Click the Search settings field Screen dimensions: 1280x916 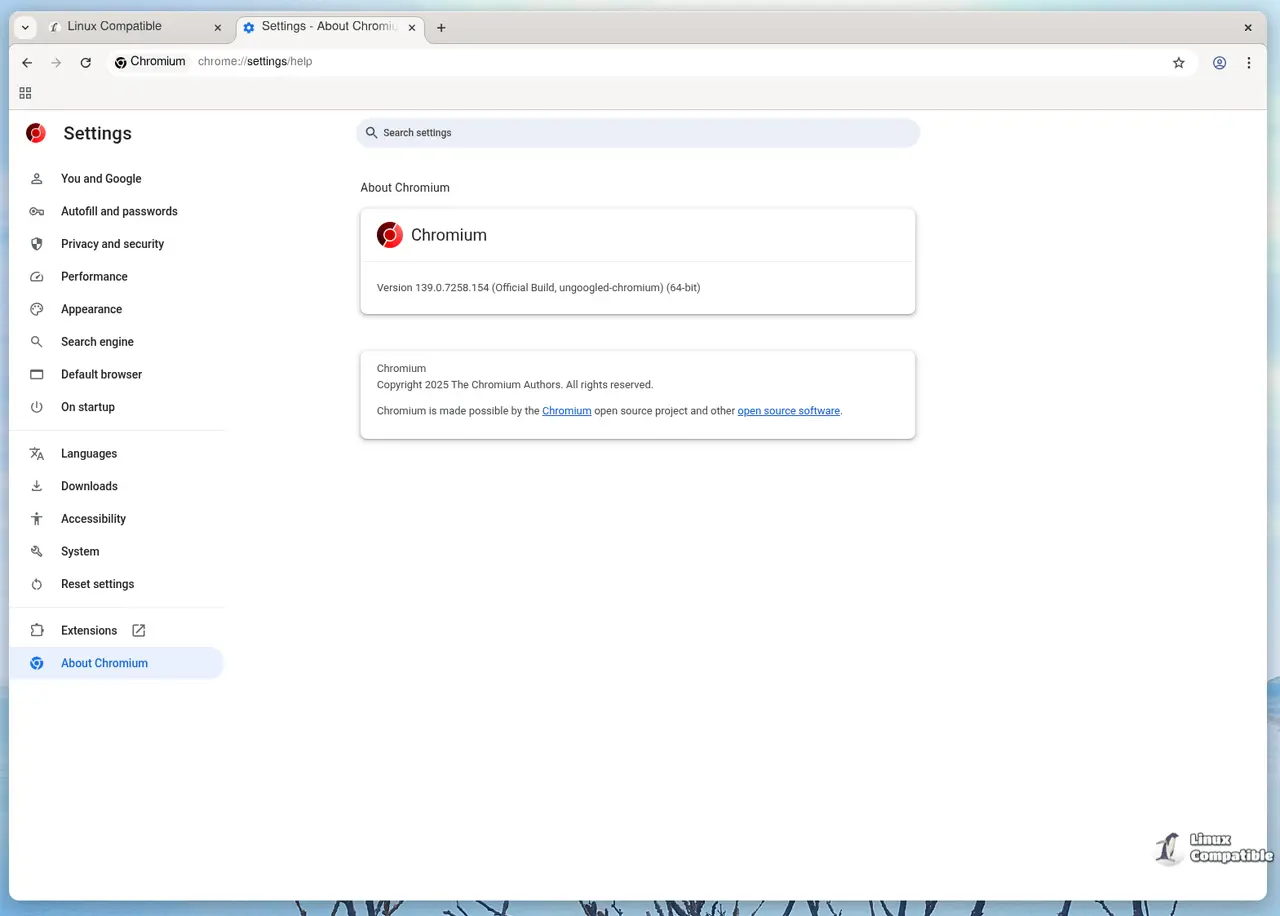coord(637,132)
